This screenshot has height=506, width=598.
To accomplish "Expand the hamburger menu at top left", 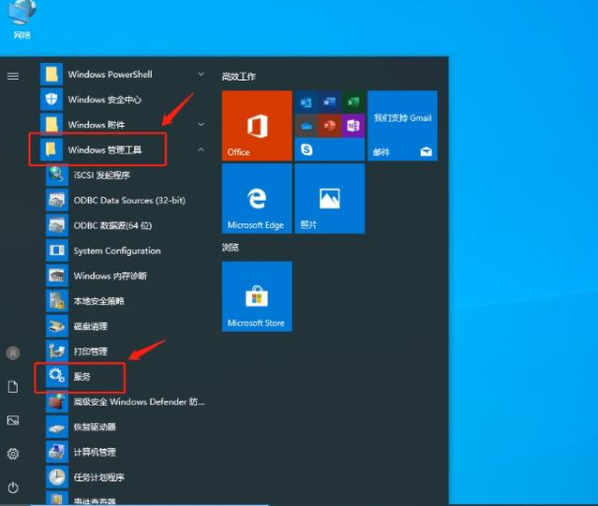I will click(13, 76).
